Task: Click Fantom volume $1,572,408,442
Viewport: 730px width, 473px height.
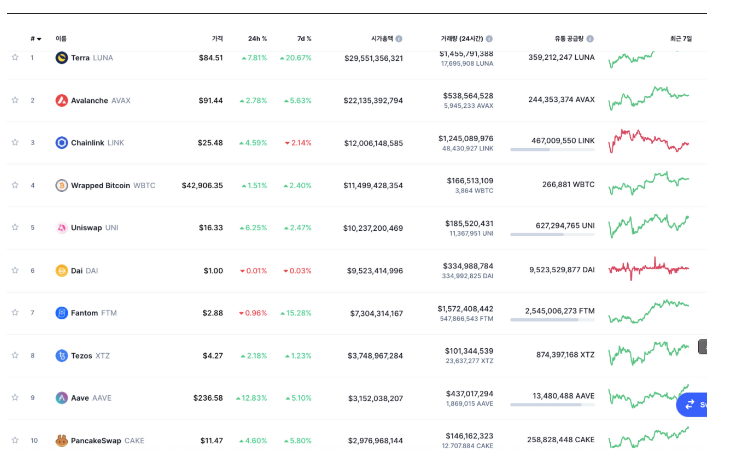Action: point(465,309)
